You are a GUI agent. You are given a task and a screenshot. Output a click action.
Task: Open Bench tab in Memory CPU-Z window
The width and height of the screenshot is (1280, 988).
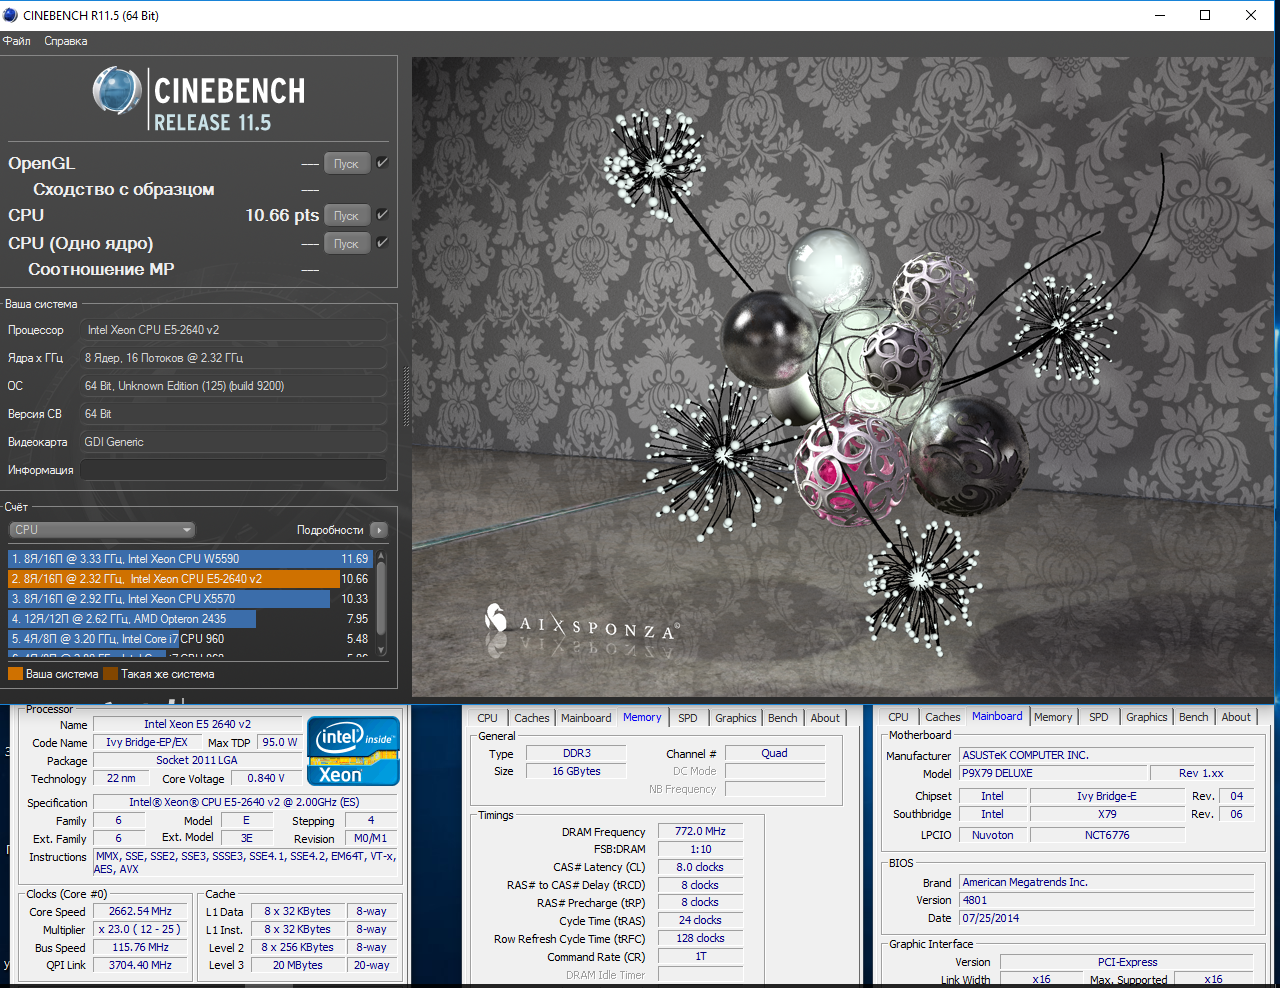point(783,718)
